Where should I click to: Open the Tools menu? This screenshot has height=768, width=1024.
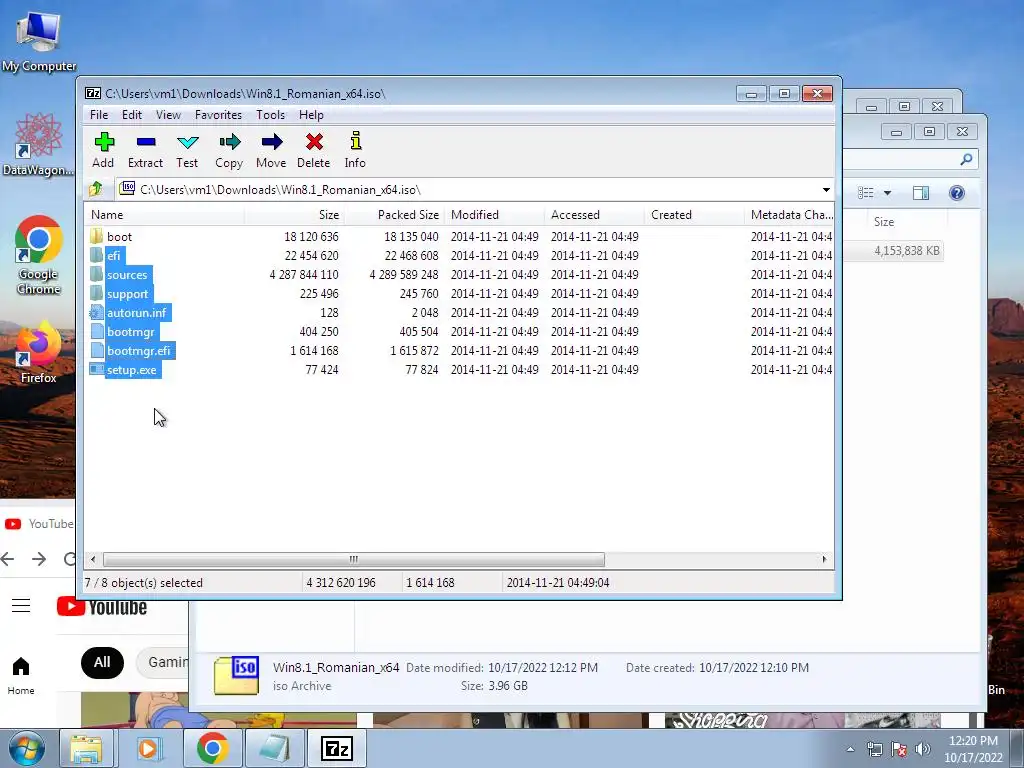pyautogui.click(x=270, y=115)
